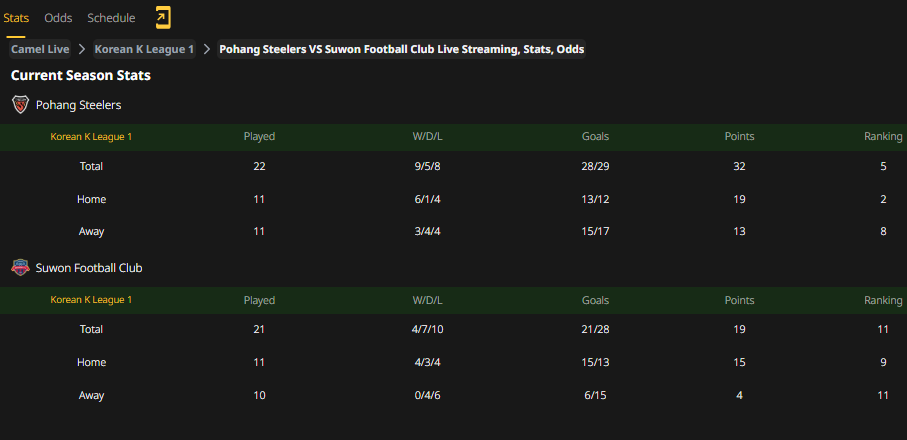Click the Suwon Football Club crest icon
Screen dimensions: 907x440
(x=20, y=268)
